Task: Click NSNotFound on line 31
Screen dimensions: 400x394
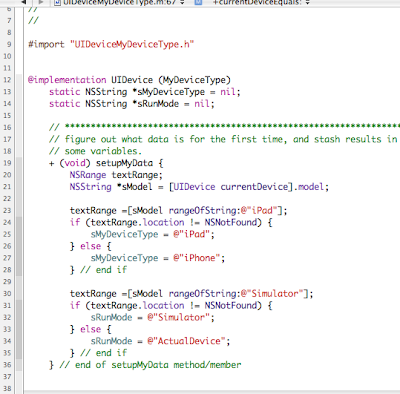Action: click(x=231, y=305)
